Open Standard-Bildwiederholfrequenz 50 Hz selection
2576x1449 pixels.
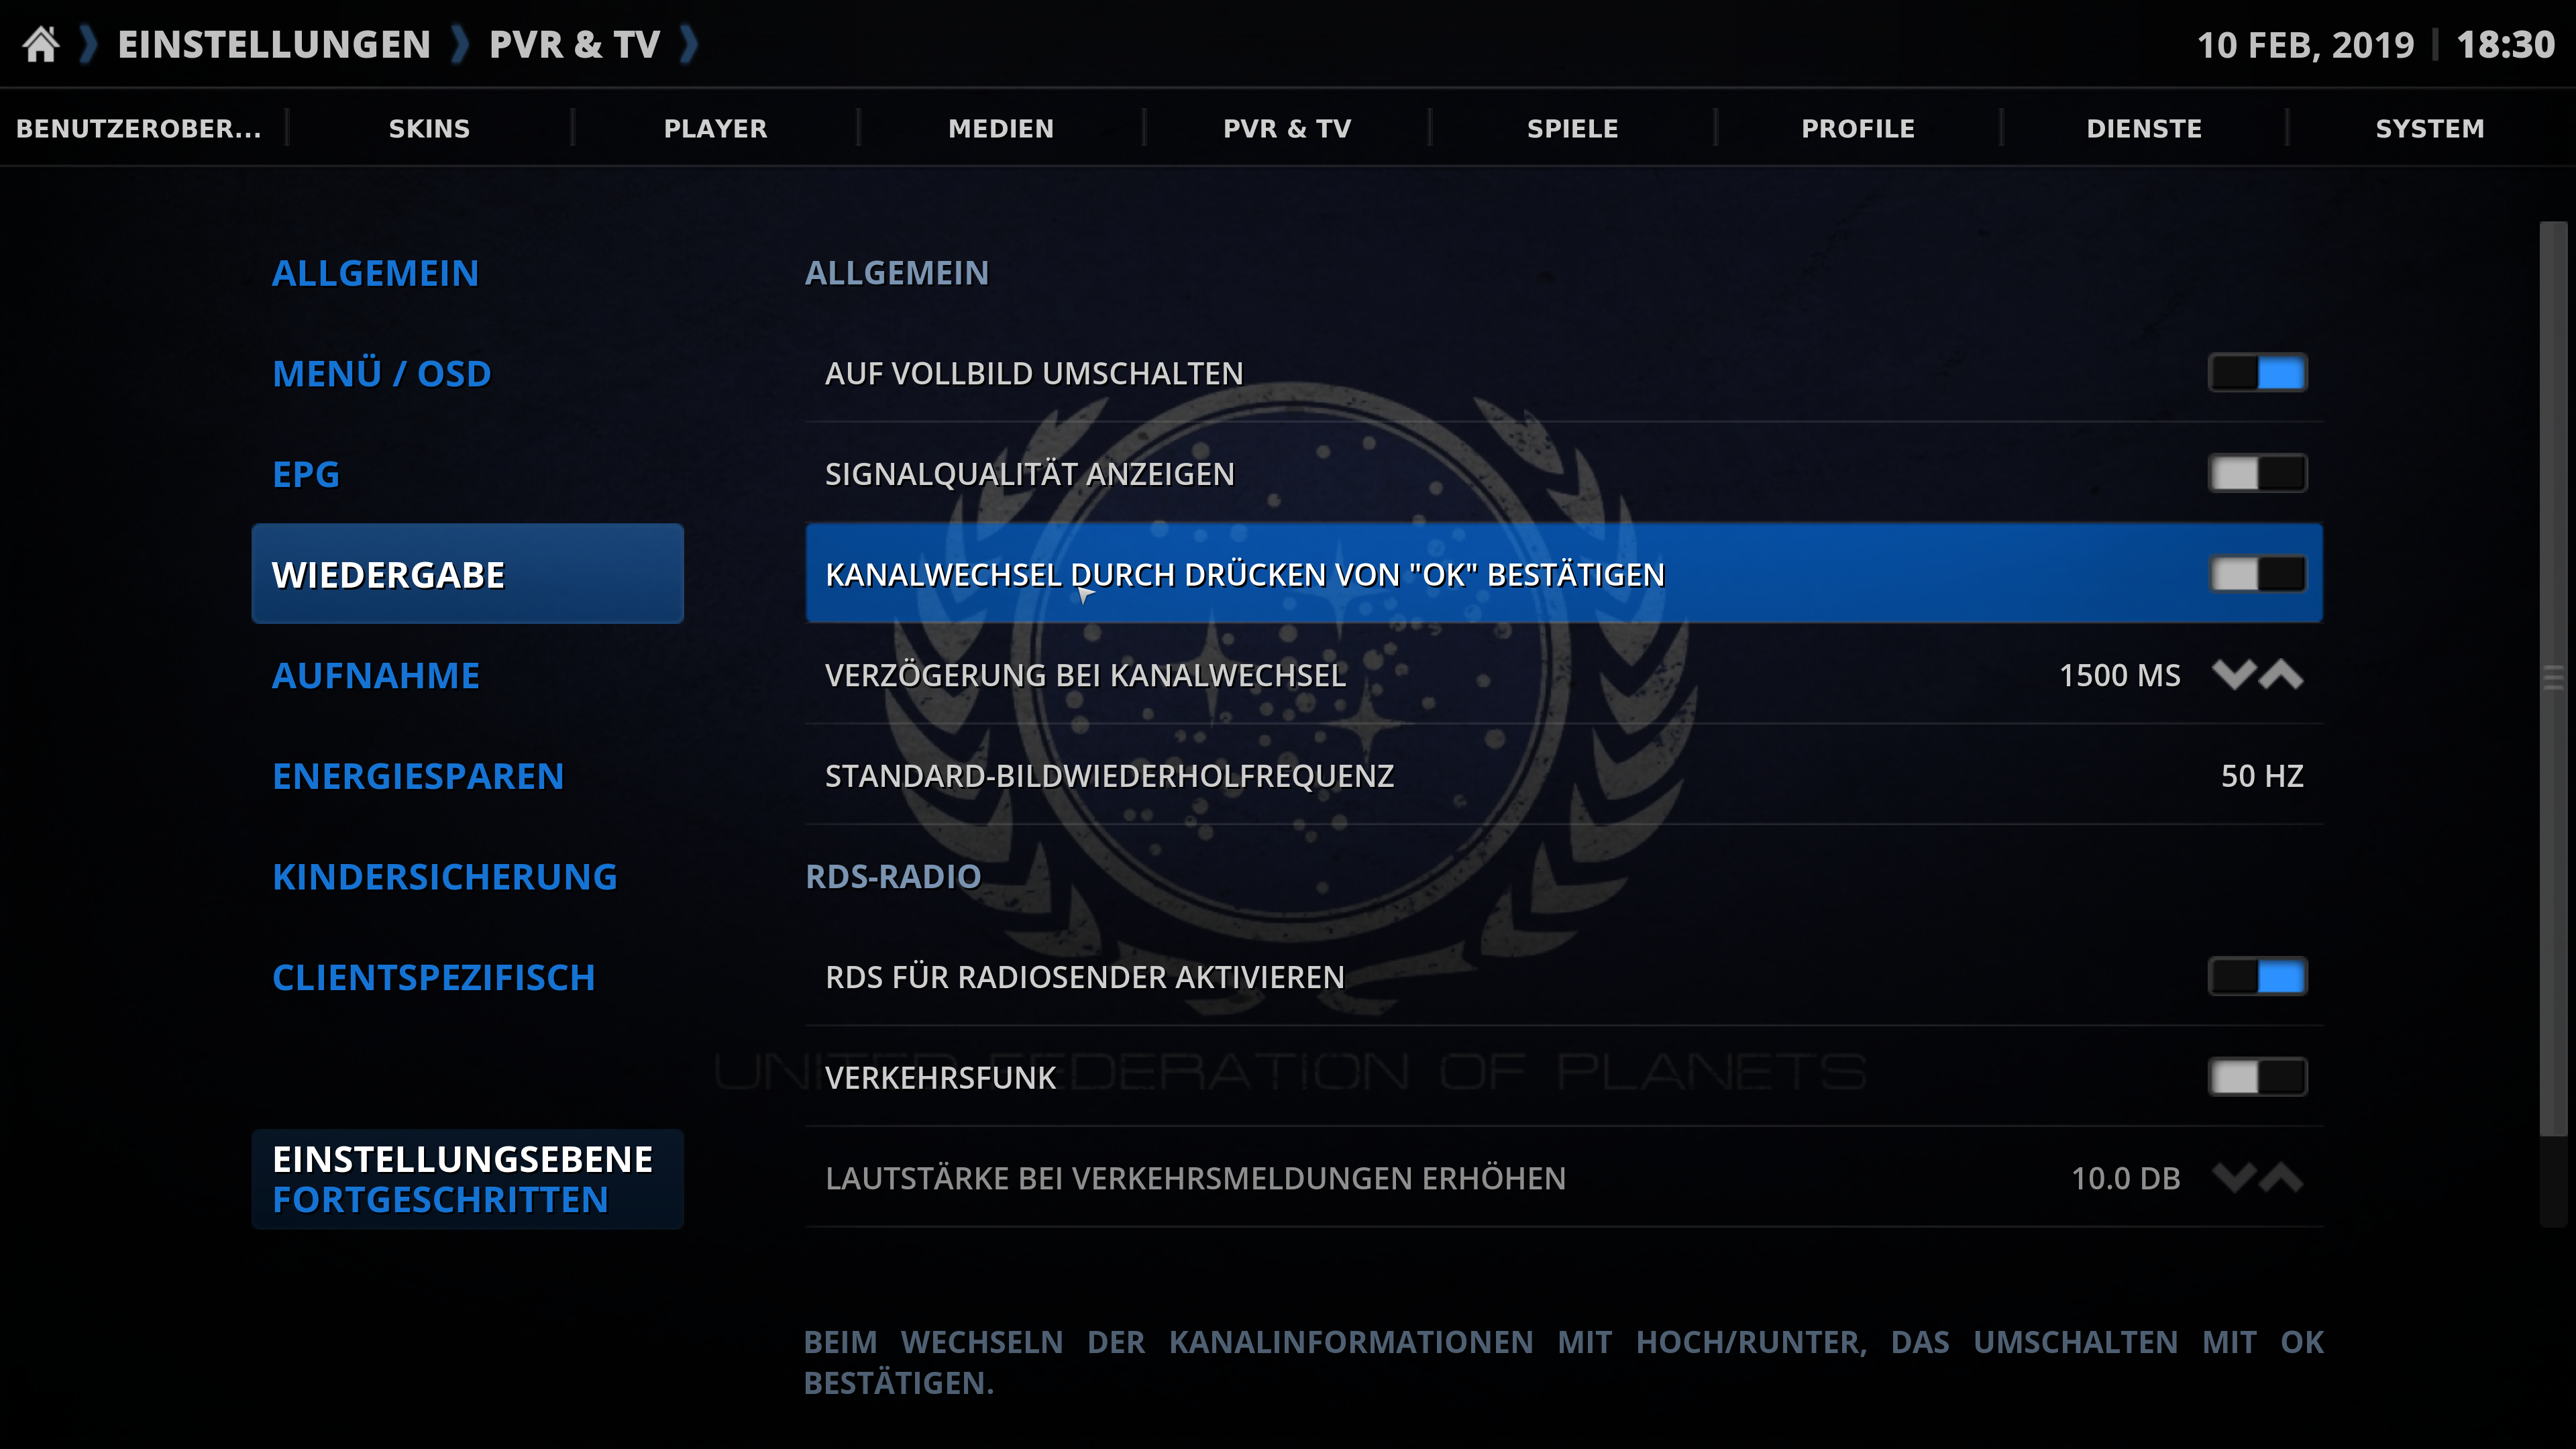(x=1564, y=776)
